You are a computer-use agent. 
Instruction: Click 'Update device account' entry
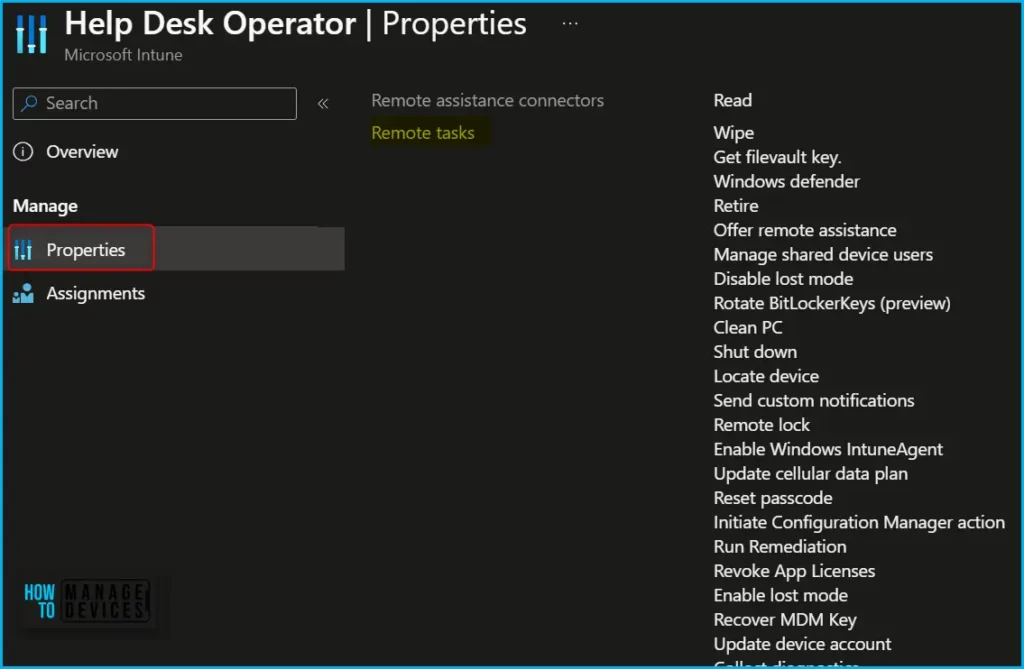pyautogui.click(x=802, y=644)
